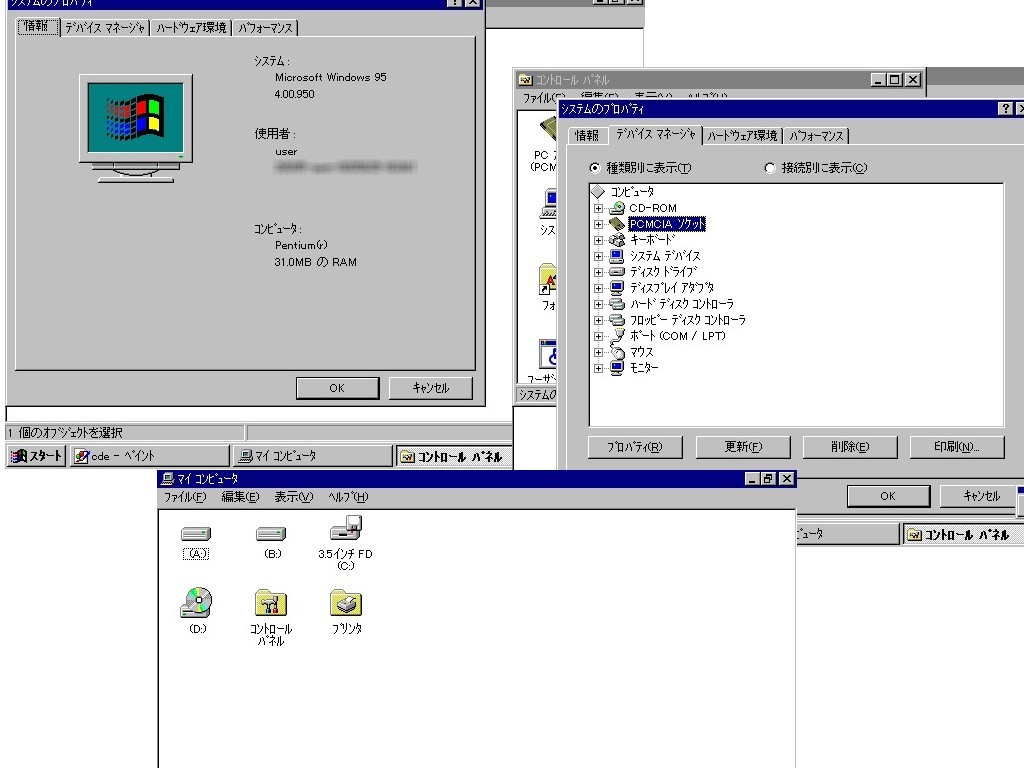The image size is (1024, 768).
Task: Click the Windows 95 monitor logo image
Action: 136,128
